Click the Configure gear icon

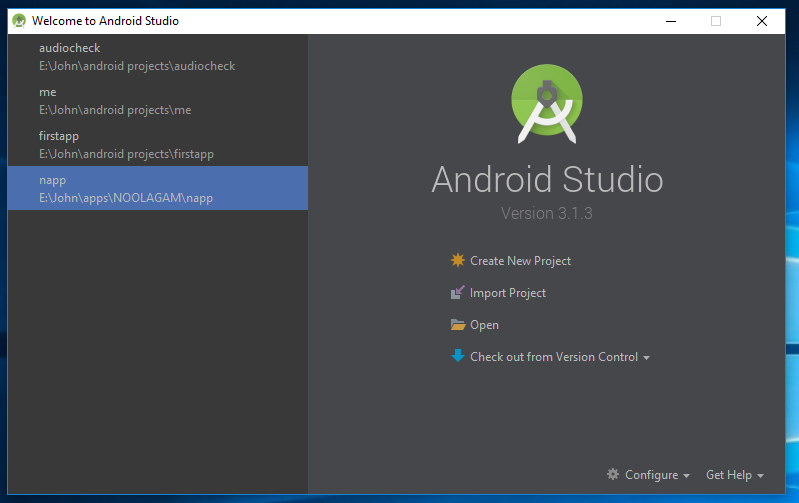612,474
